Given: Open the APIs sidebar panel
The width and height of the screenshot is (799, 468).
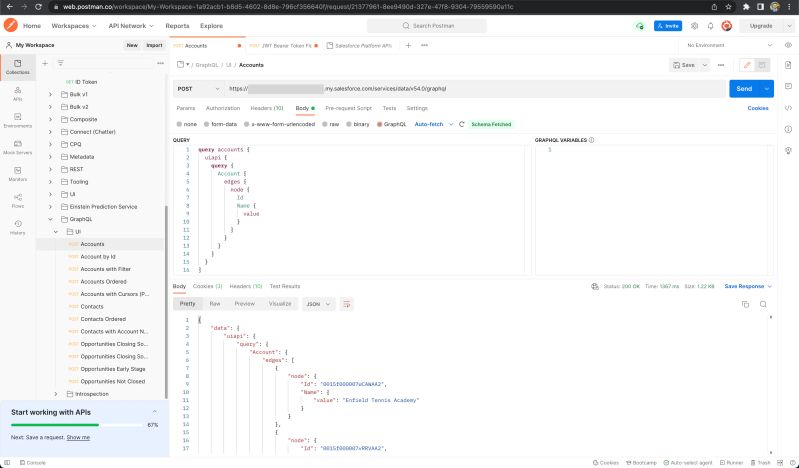Looking at the screenshot, I should point(18,94).
